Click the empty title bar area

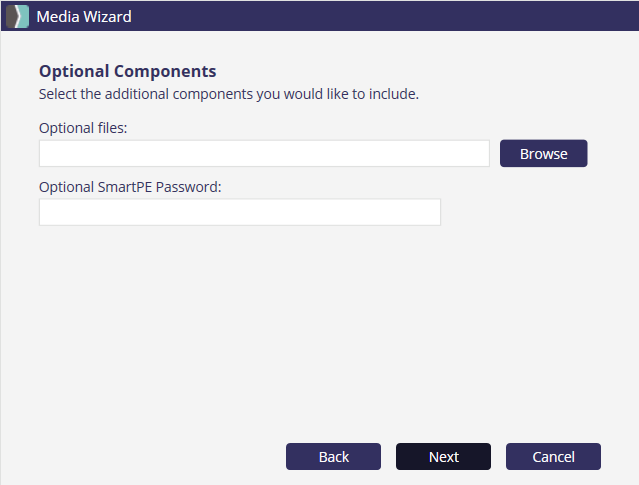pyautogui.click(x=380, y=16)
